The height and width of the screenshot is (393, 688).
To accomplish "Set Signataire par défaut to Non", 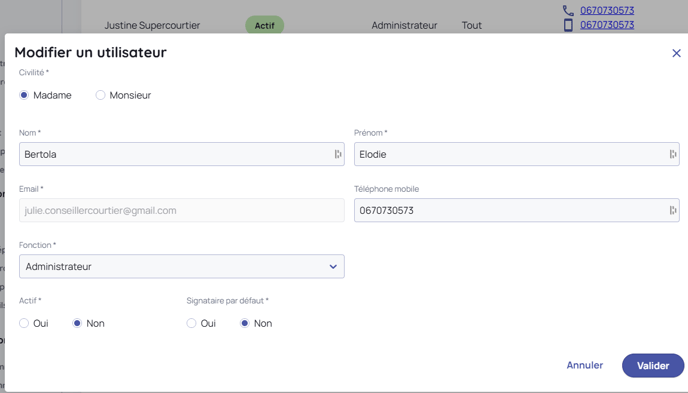I will pyautogui.click(x=245, y=323).
